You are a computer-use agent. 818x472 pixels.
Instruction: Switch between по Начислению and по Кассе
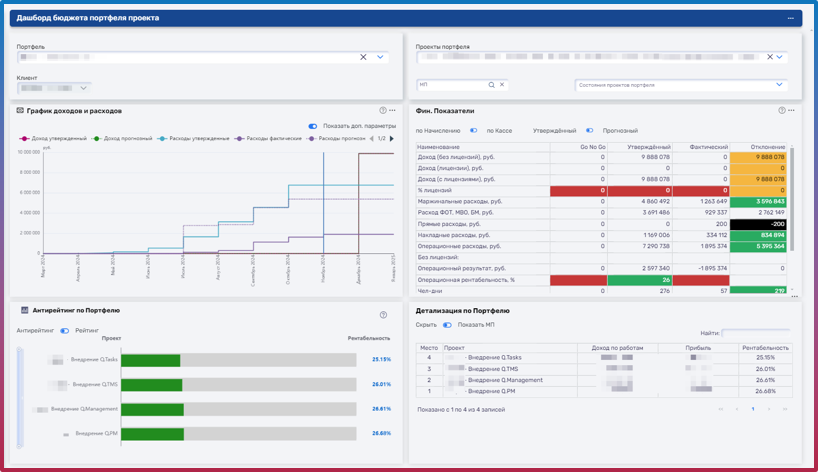point(474,130)
